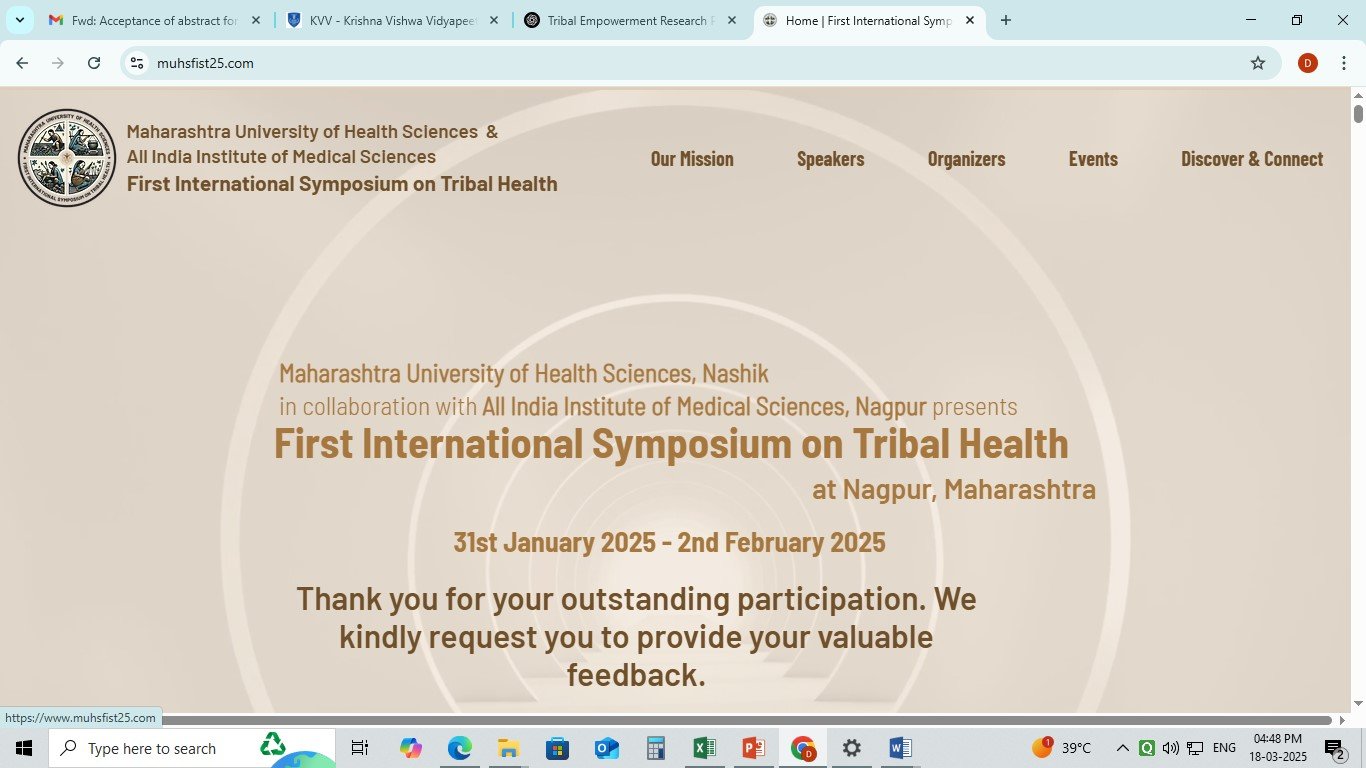Go back using the back arrow

coord(22,63)
